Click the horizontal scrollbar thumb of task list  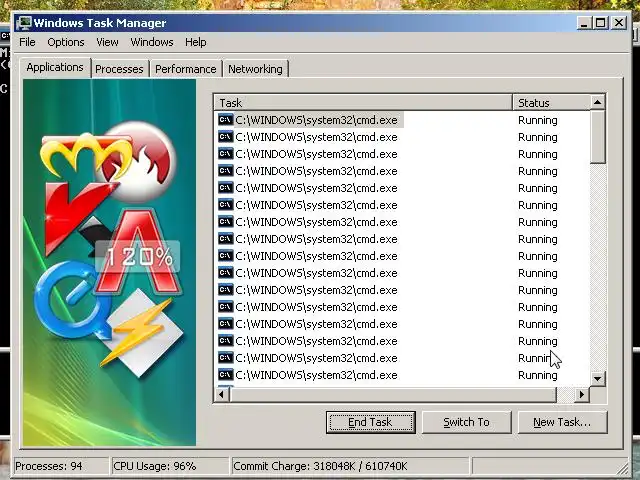pyautogui.click(x=393, y=395)
